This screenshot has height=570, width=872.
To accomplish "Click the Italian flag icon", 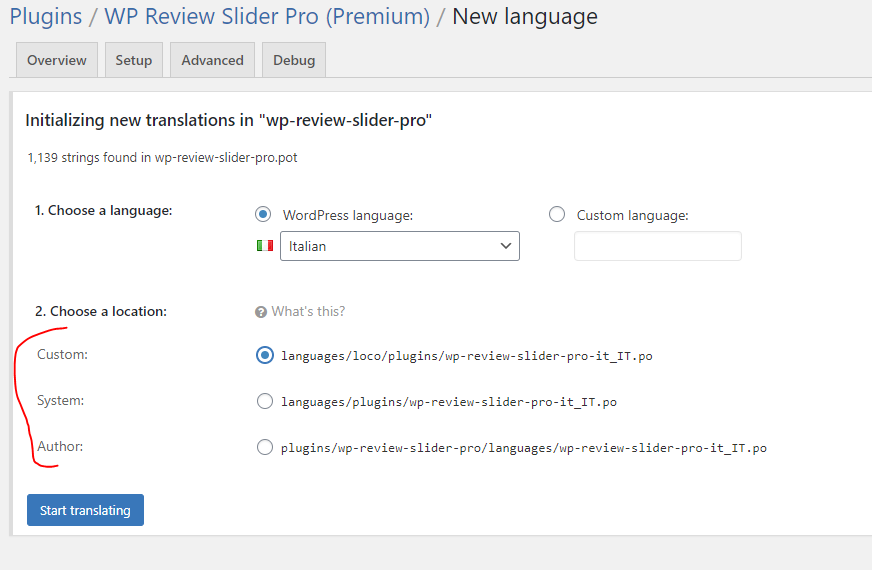I will coord(265,246).
